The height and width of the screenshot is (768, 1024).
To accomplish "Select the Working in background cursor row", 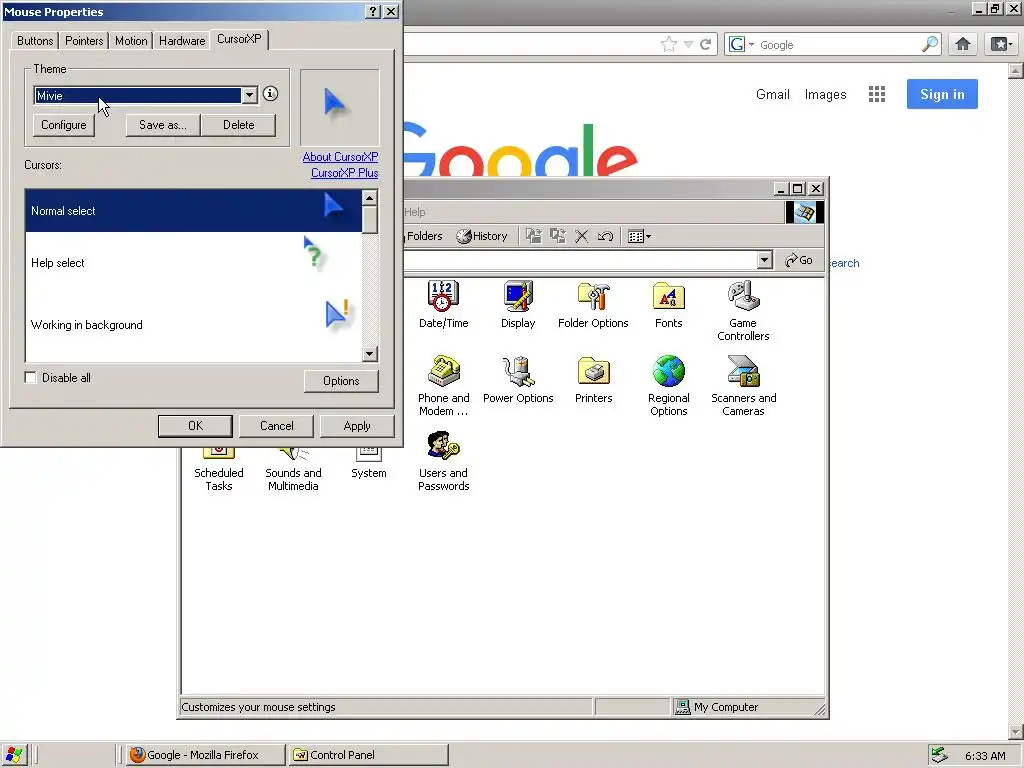I will pos(193,325).
